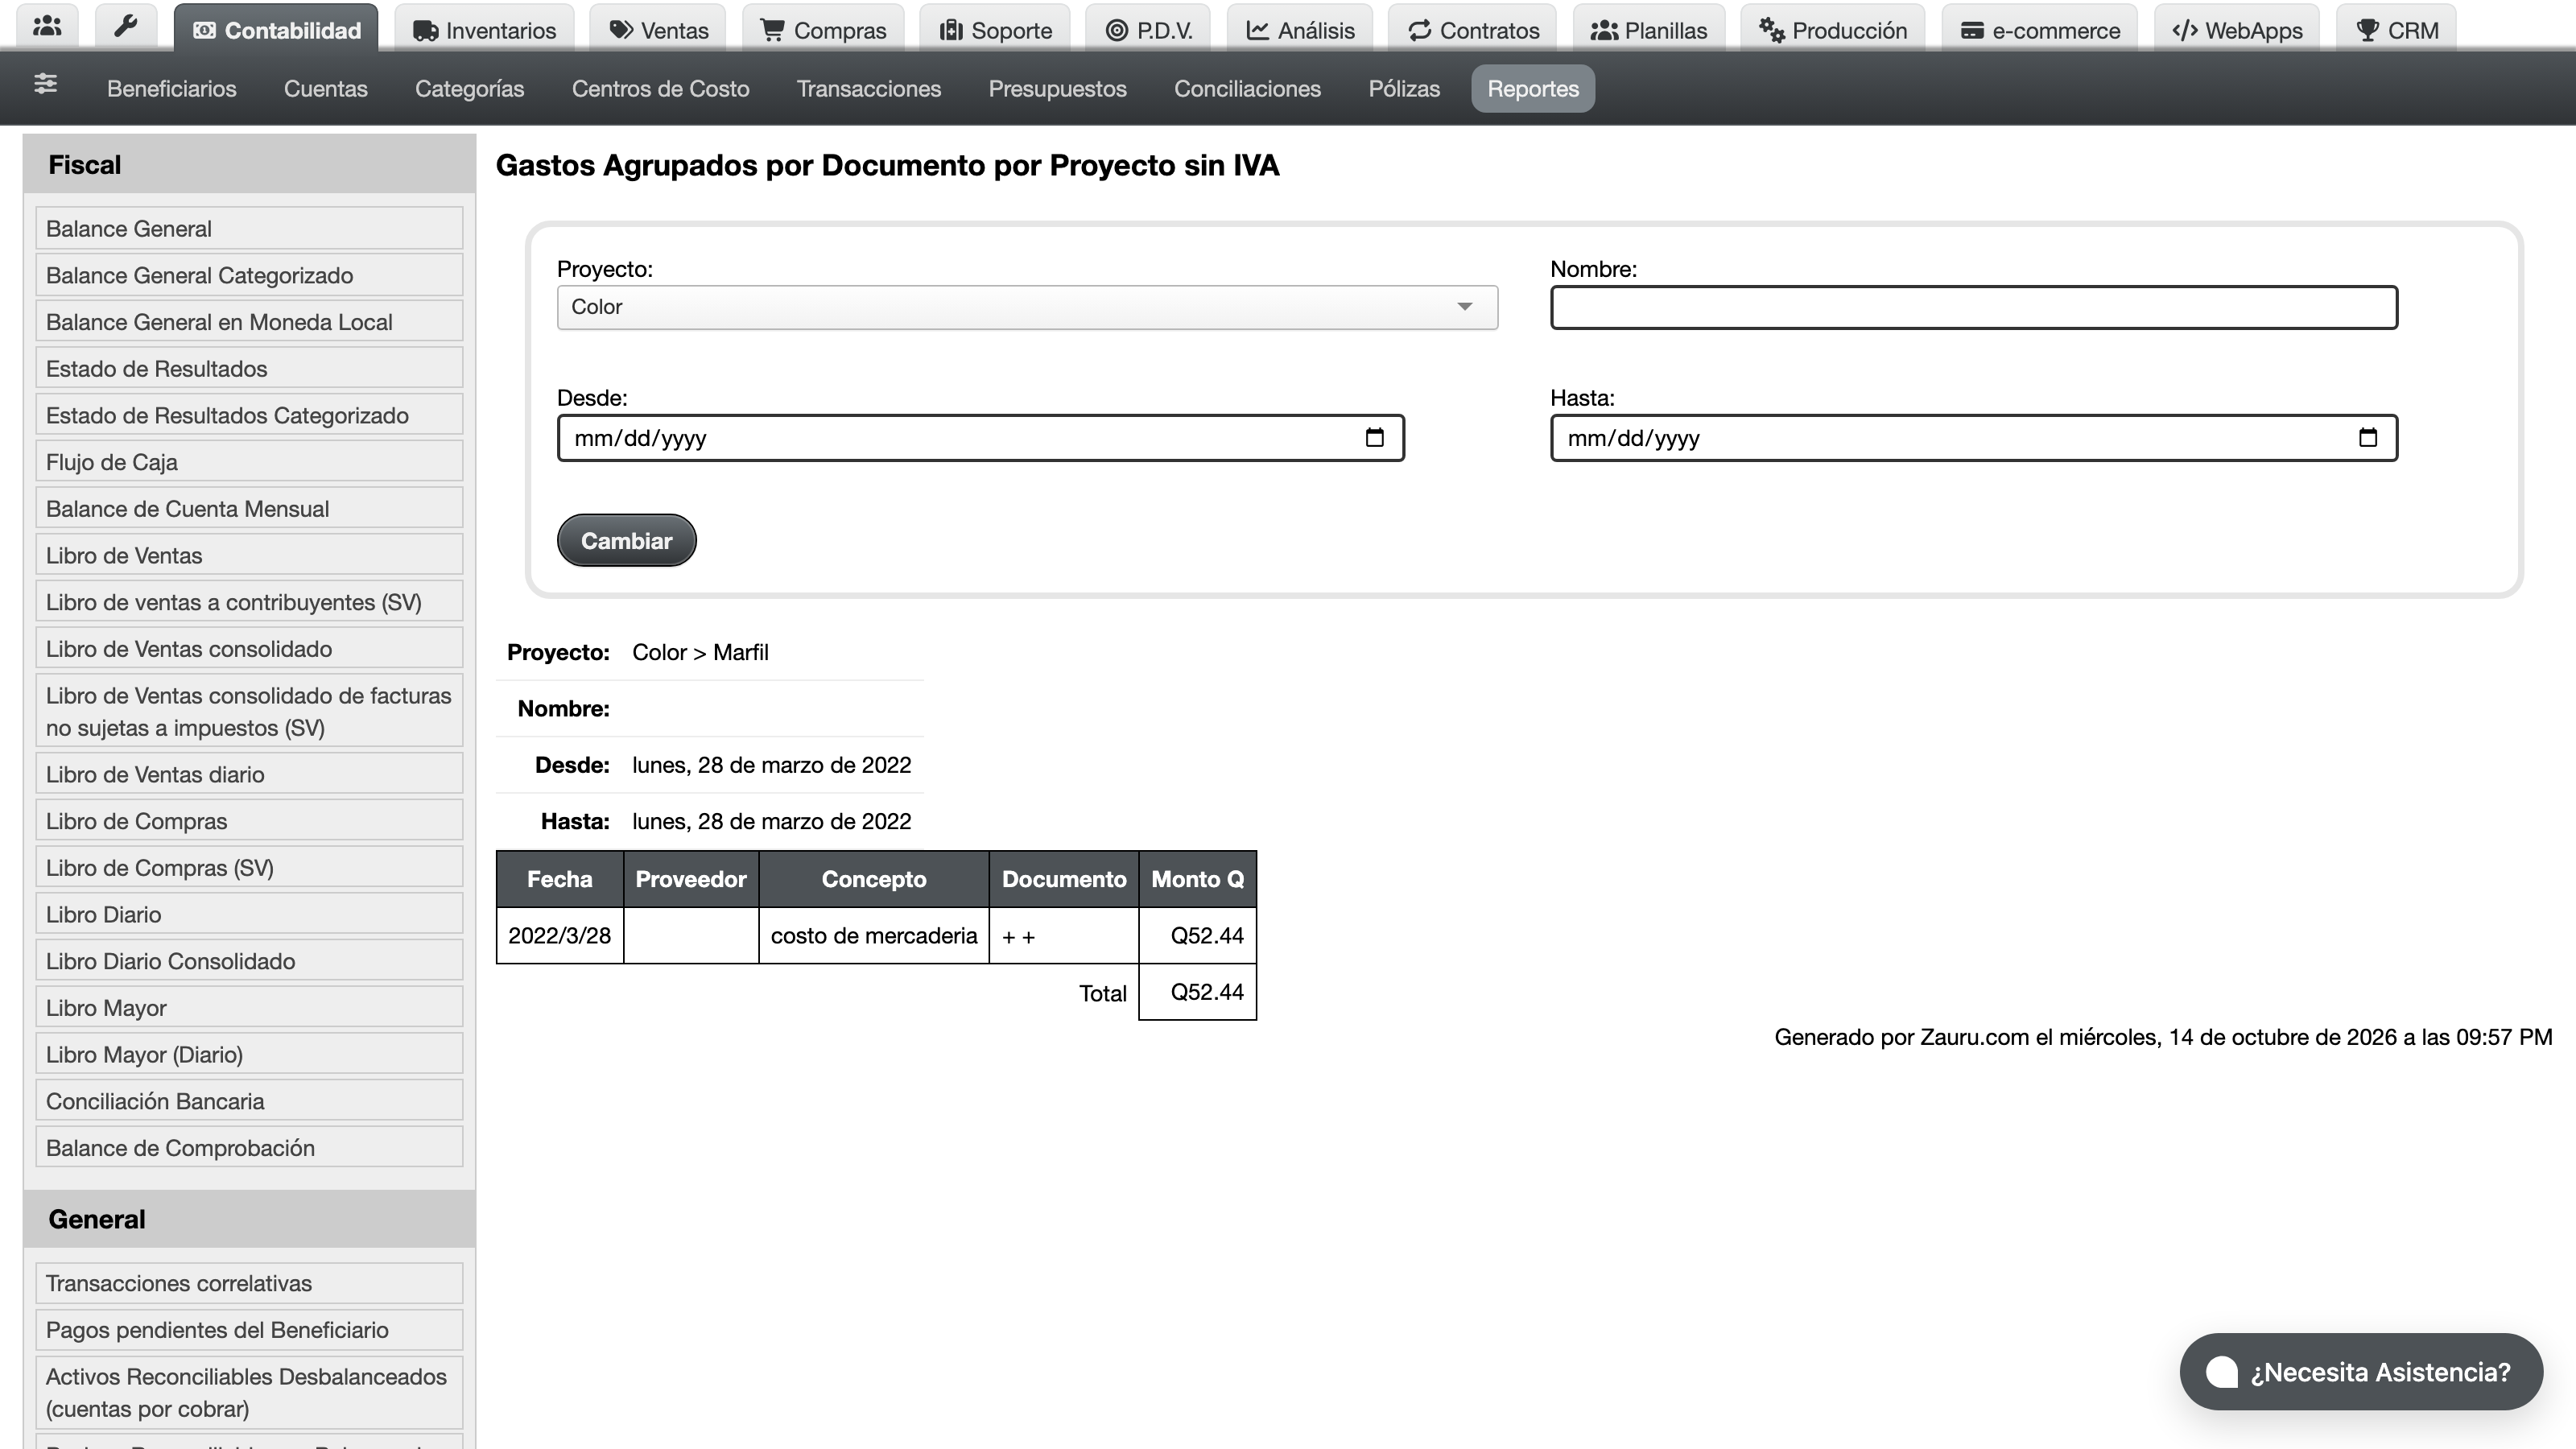Open Centros de Costo submenu item
Screen dimensions: 2576x1449
(x=660, y=88)
